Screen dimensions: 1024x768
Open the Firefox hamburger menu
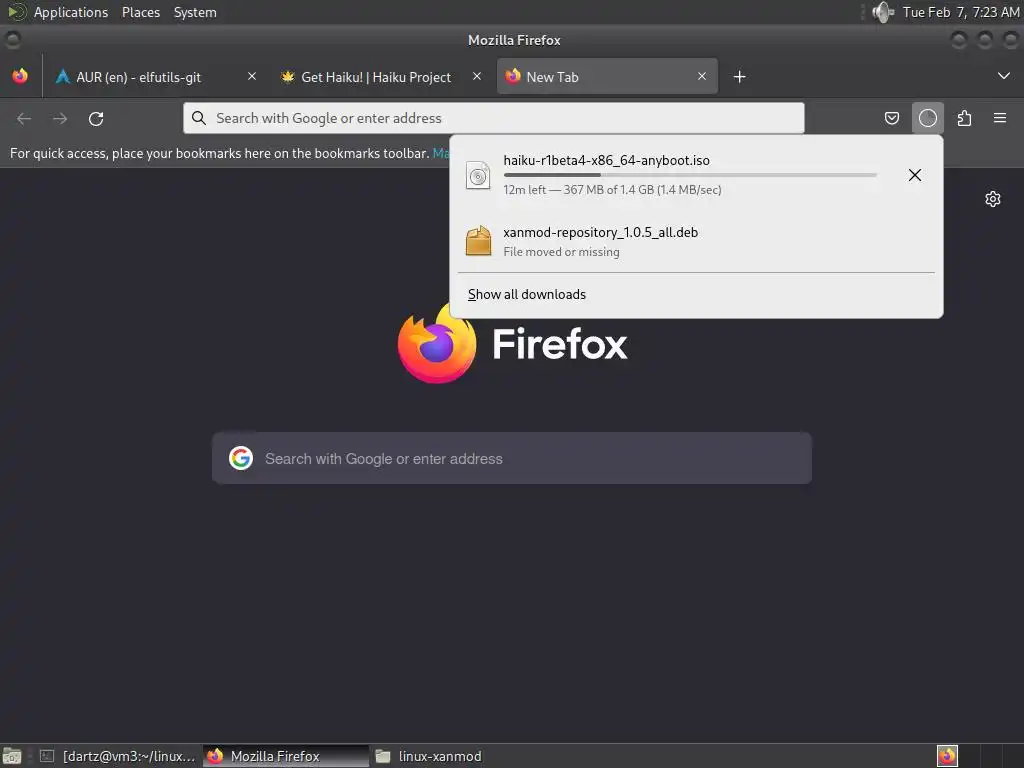pyautogui.click(x=1000, y=118)
